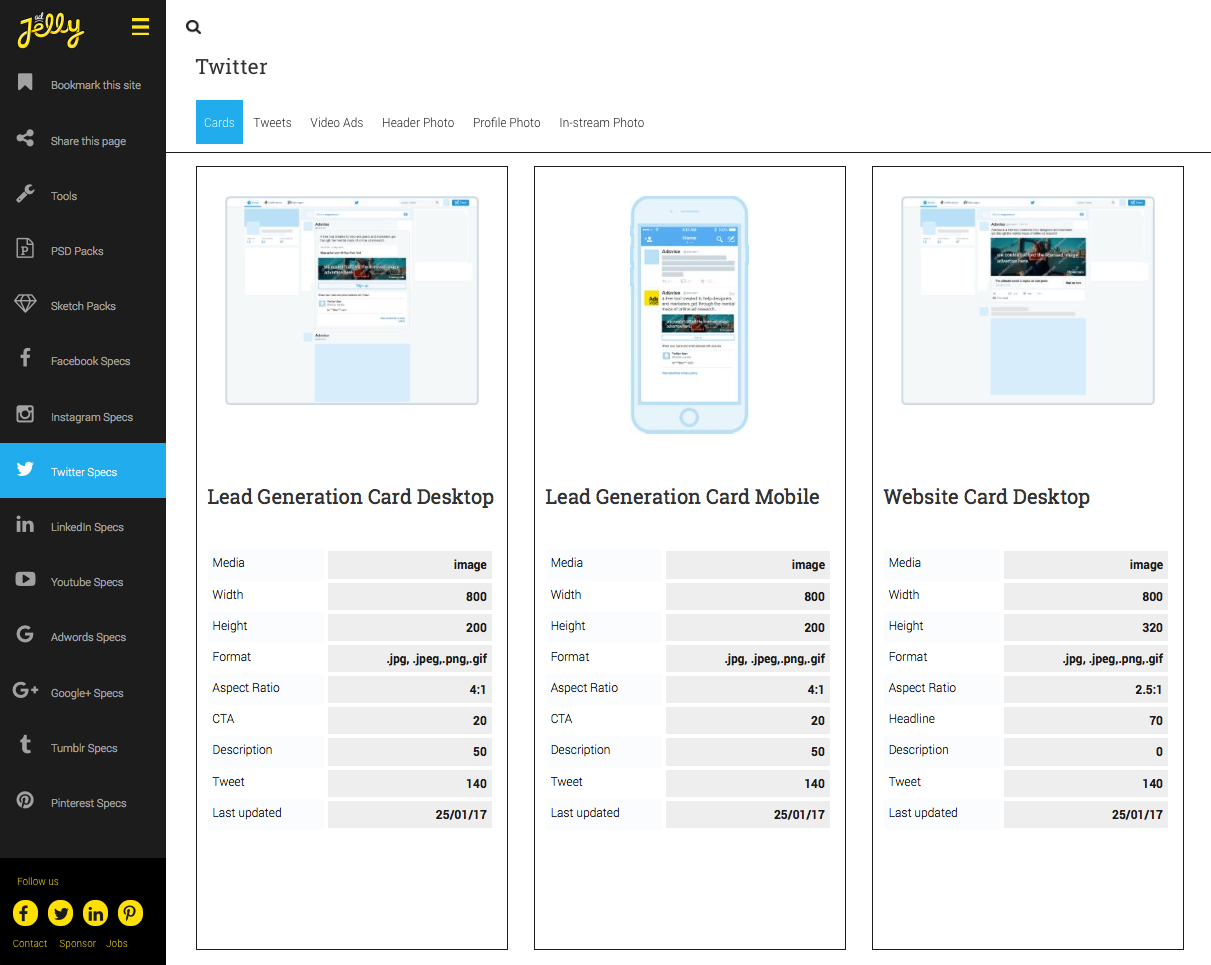Click the Sketch diamond icon

click(26, 304)
